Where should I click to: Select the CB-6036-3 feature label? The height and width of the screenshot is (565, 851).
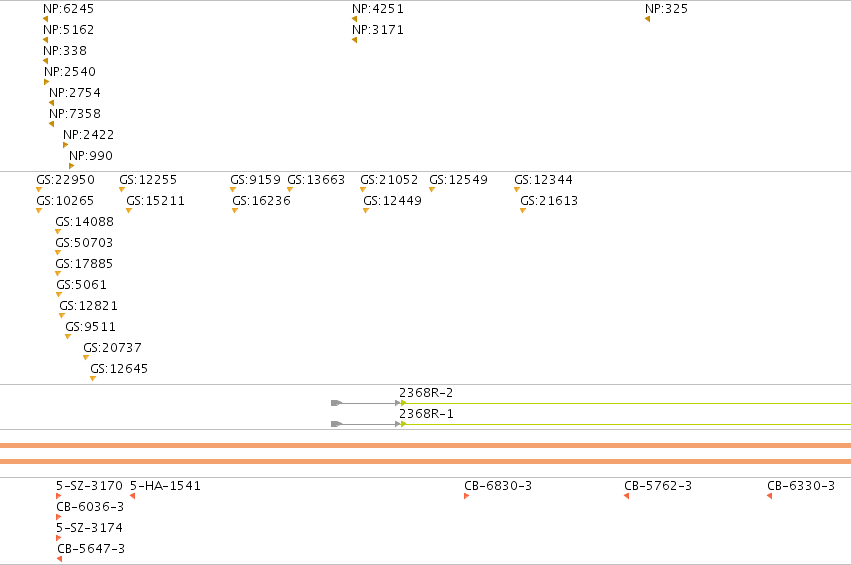tap(90, 507)
